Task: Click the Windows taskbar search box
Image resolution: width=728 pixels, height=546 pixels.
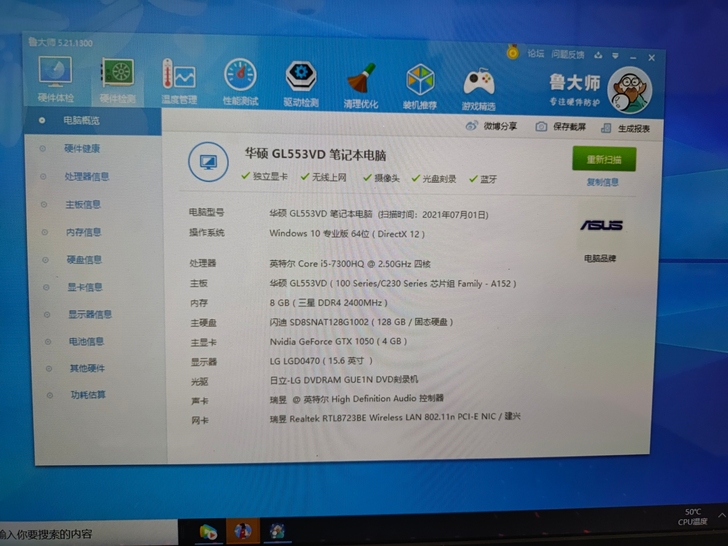Action: tap(88, 533)
